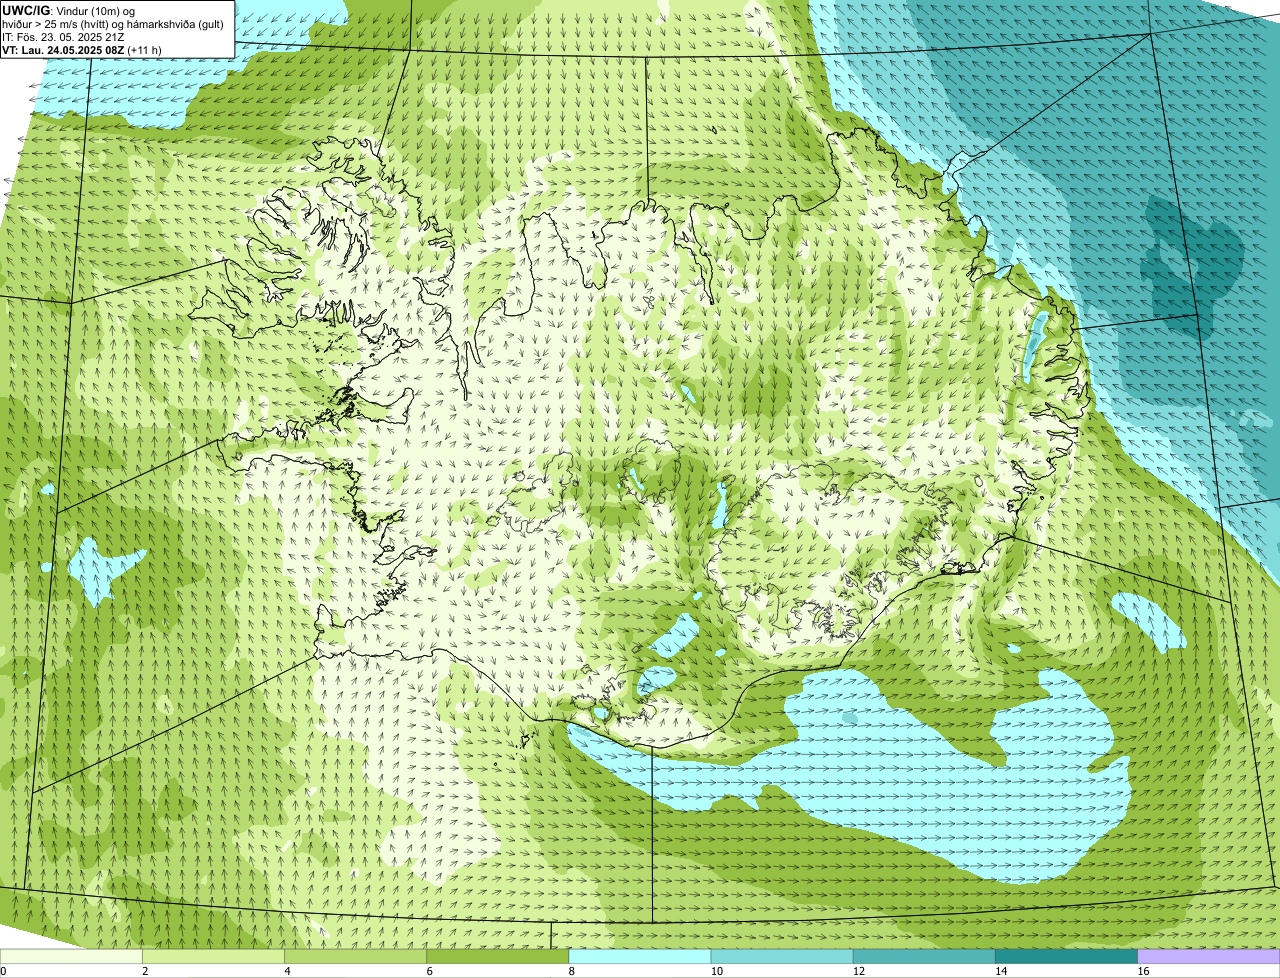Select the 6–8 m/s darker green color segment
The height and width of the screenshot is (978, 1280).
(x=498, y=956)
